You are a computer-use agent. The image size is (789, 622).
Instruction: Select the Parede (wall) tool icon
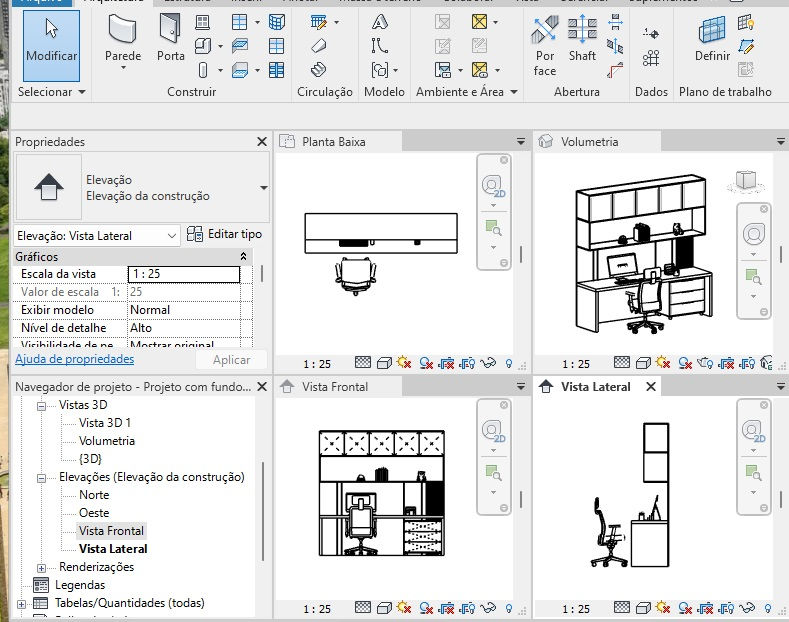[123, 29]
